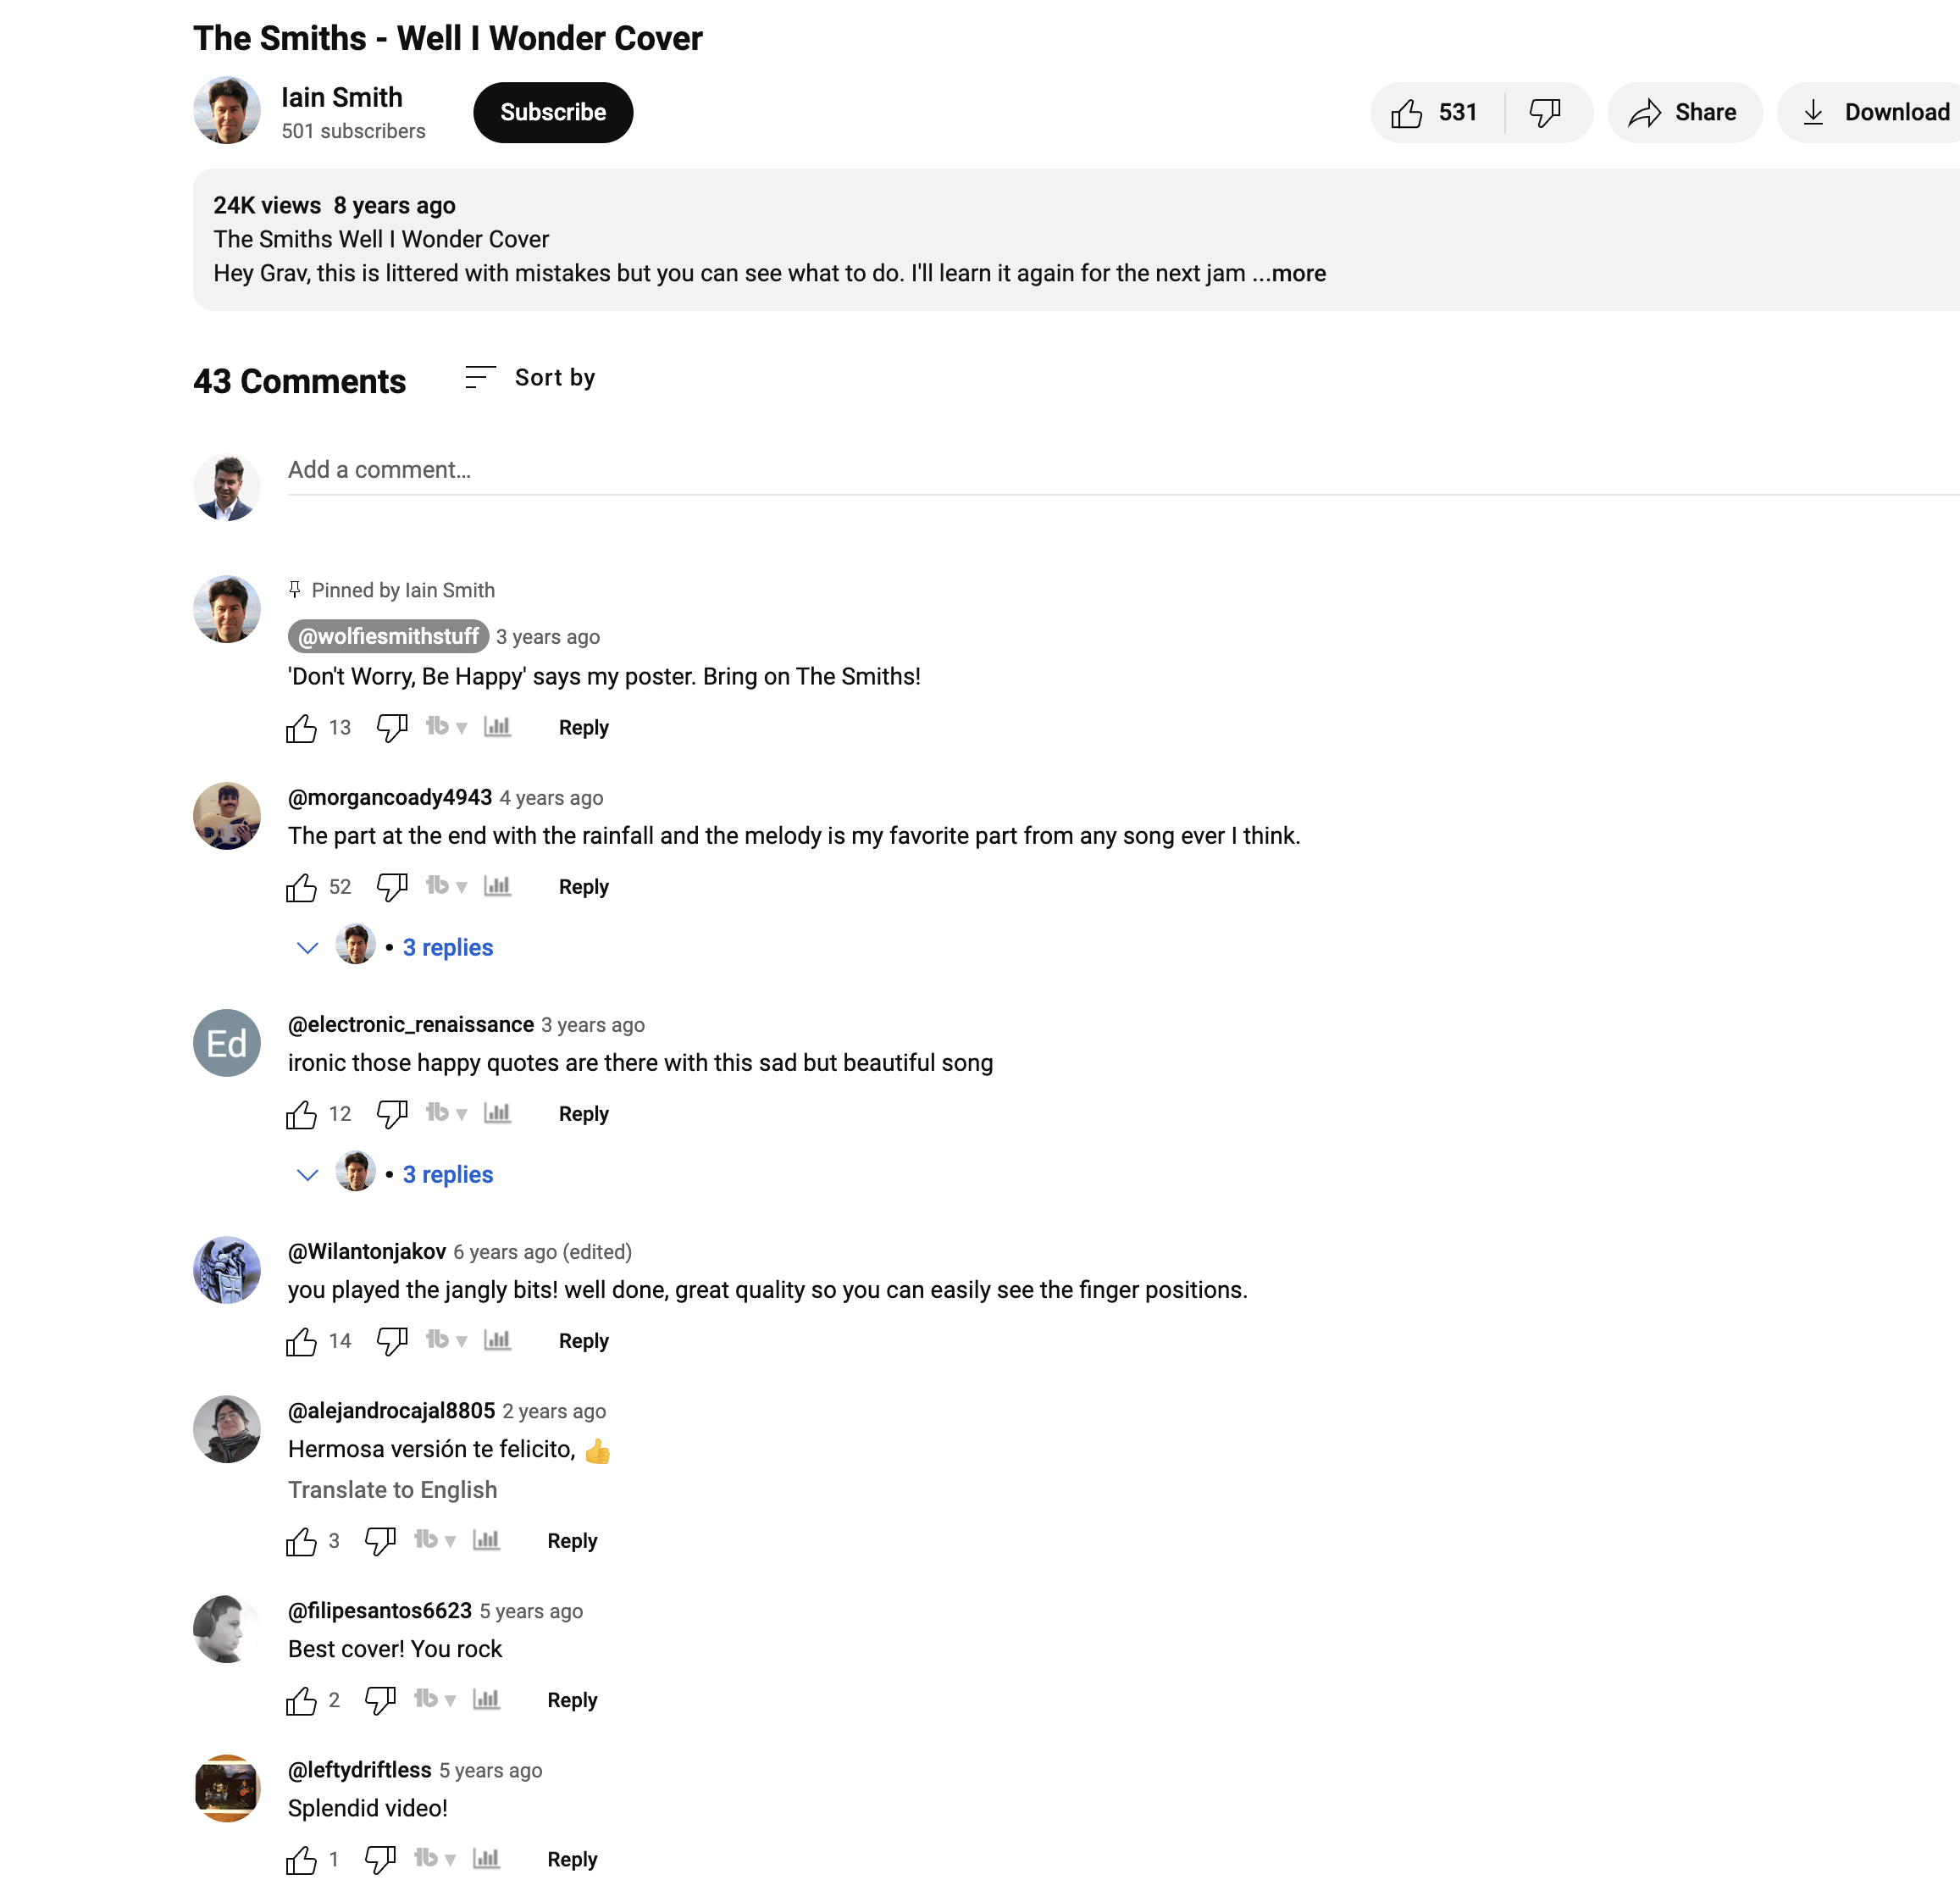The height and width of the screenshot is (1891, 1960).
Task: Reply to the @Wilantonjakov comment
Action: click(x=583, y=1341)
